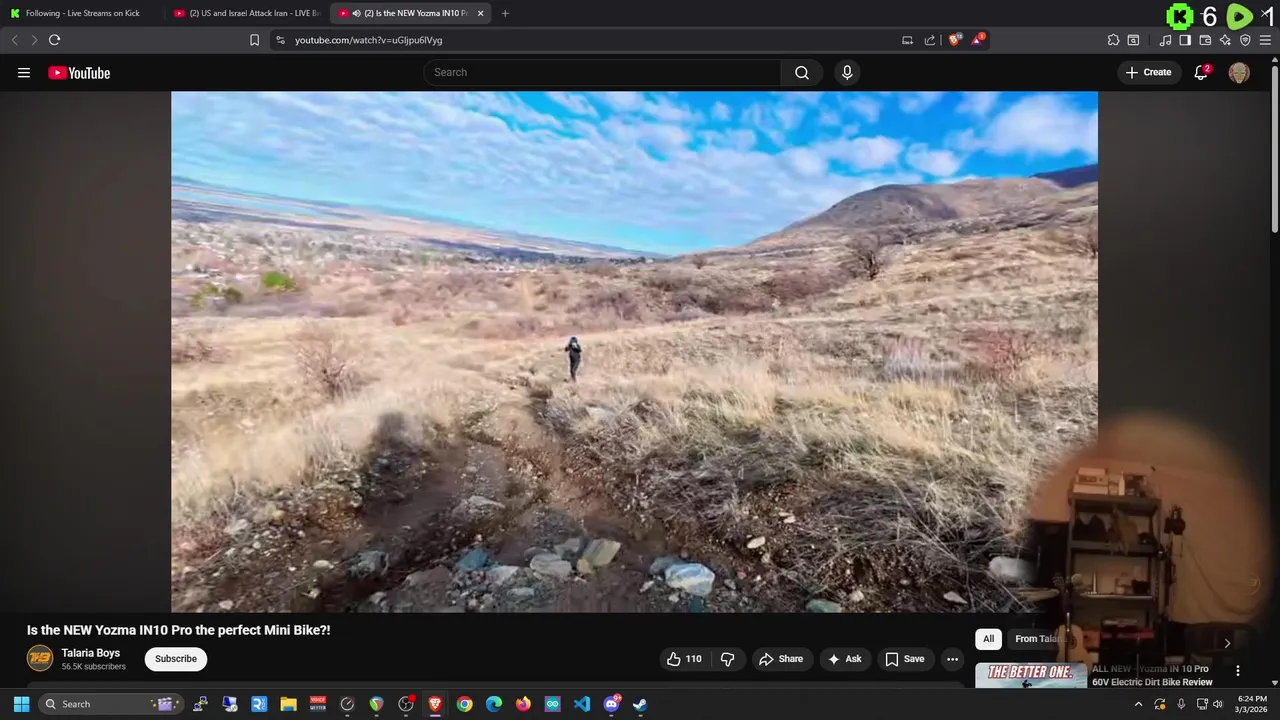Open Talaria Boys channel name link

[91, 653]
